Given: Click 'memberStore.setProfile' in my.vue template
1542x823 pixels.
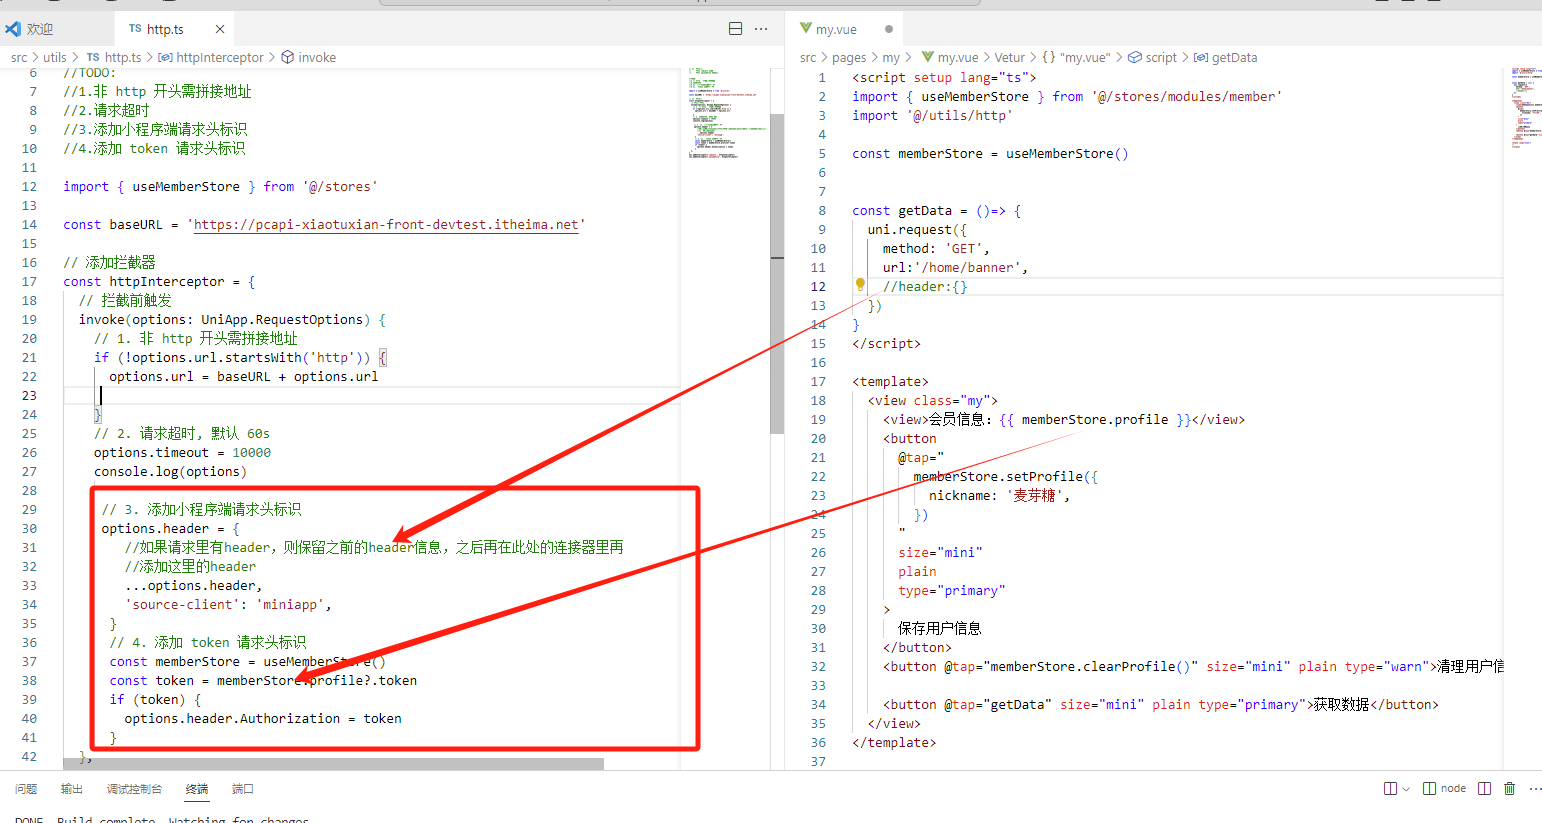Looking at the screenshot, I should click(998, 476).
